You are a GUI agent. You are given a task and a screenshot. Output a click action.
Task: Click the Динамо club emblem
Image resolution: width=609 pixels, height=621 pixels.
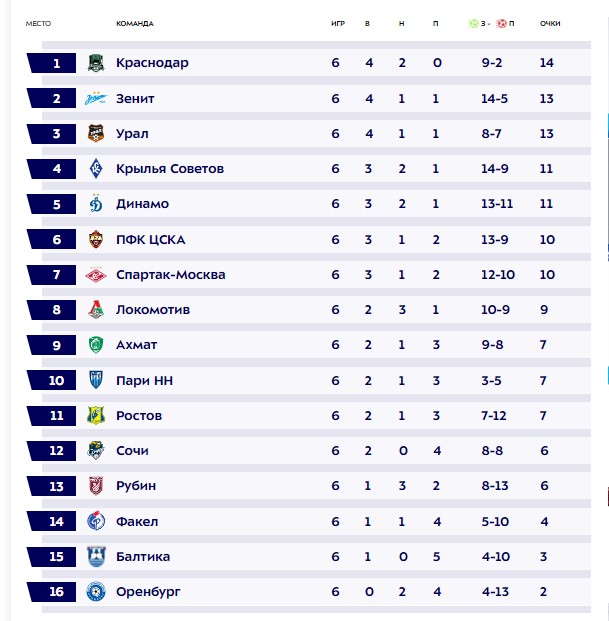pos(96,204)
